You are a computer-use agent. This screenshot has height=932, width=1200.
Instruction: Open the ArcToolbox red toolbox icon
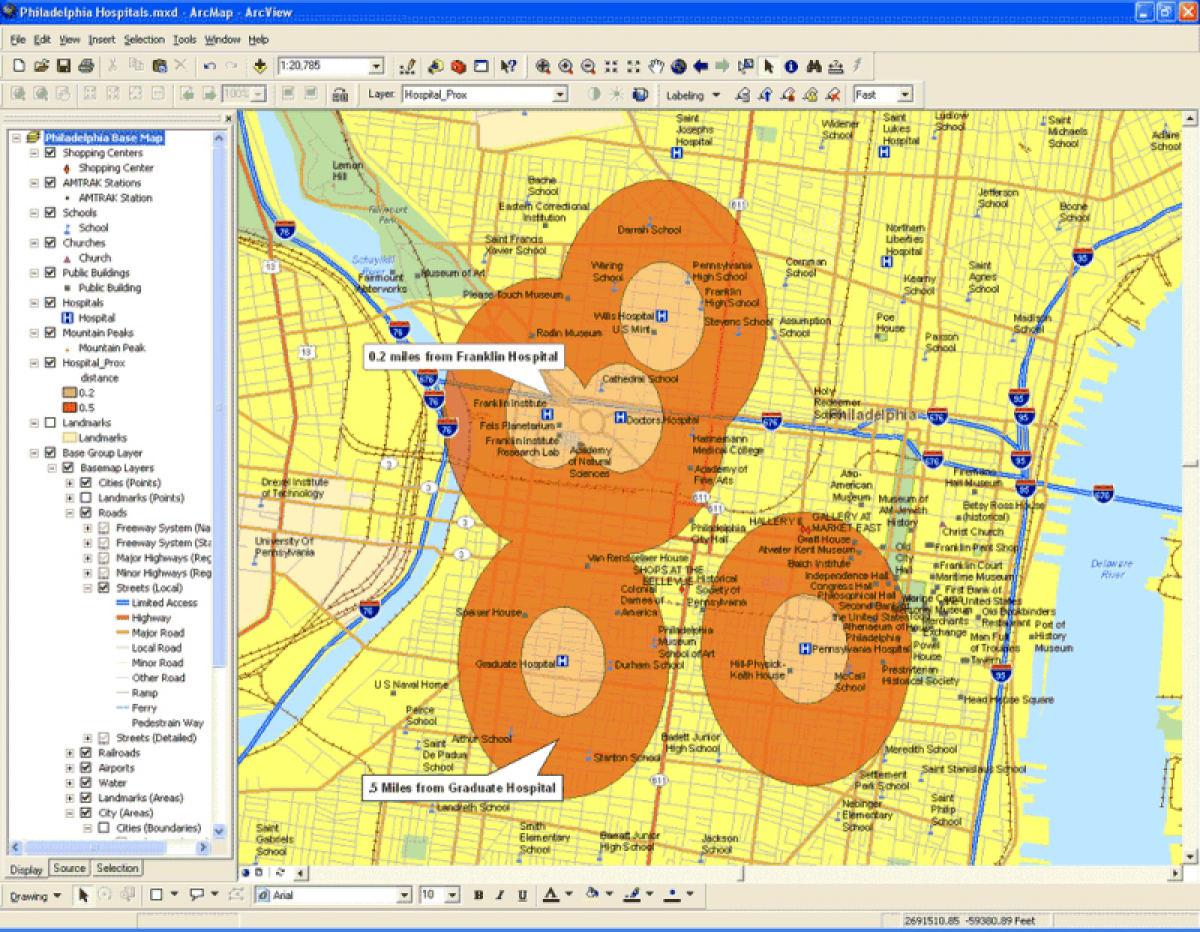click(458, 67)
